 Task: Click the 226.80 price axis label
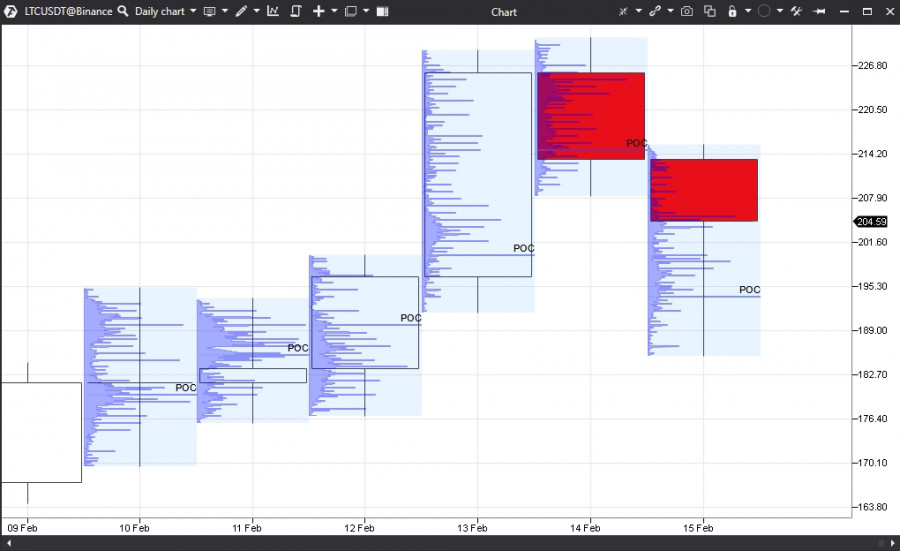[x=872, y=65]
